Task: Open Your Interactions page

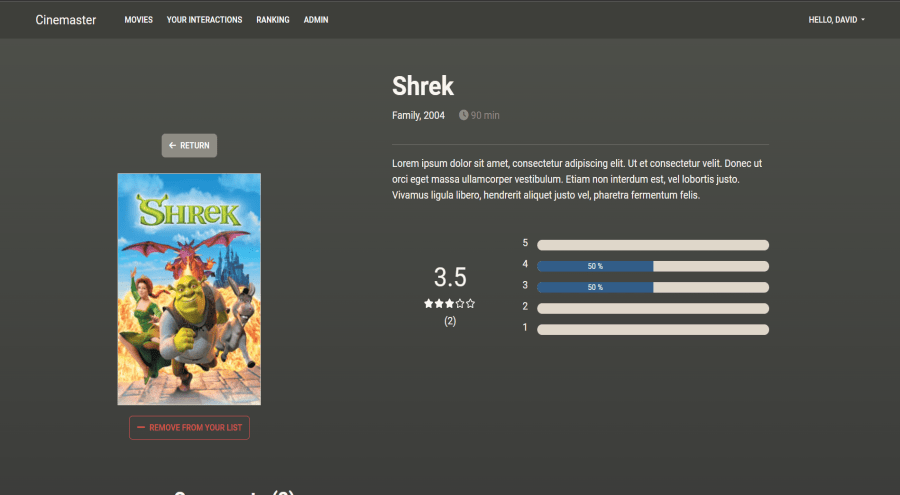Action: click(x=204, y=20)
